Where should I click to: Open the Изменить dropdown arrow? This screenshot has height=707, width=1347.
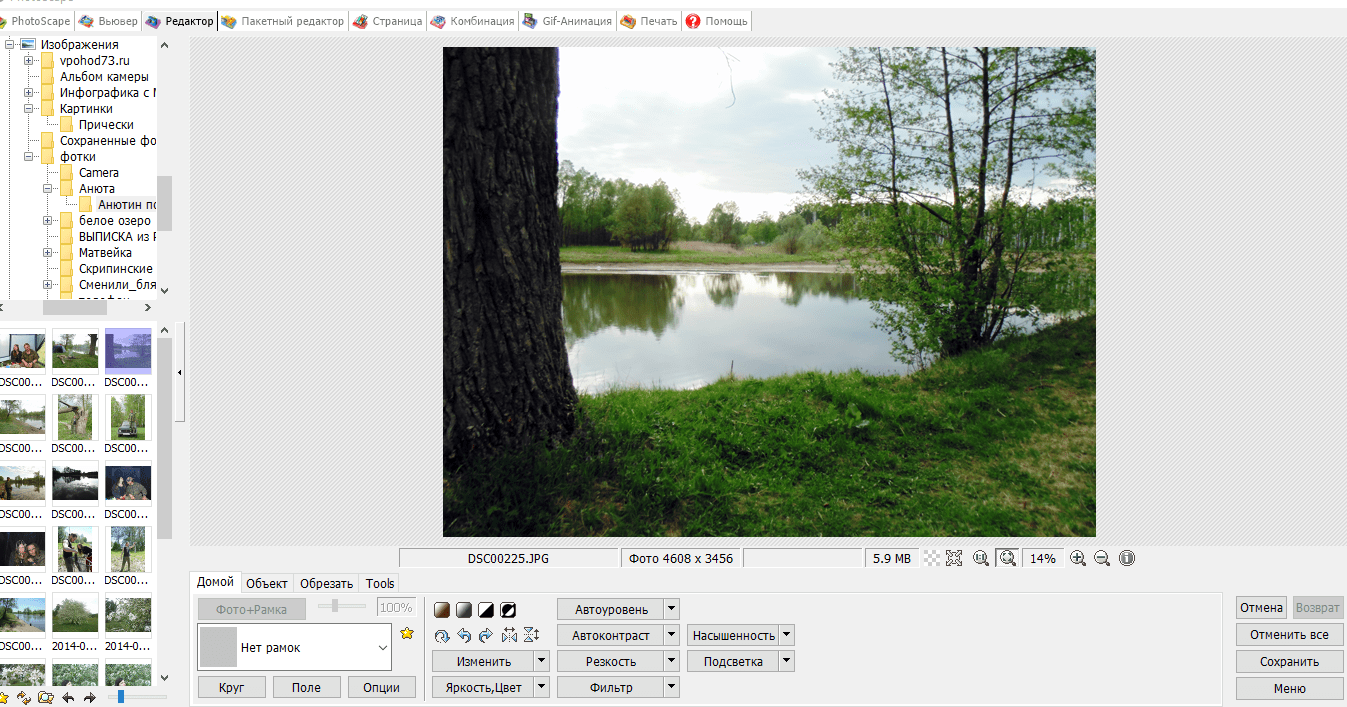pos(542,661)
